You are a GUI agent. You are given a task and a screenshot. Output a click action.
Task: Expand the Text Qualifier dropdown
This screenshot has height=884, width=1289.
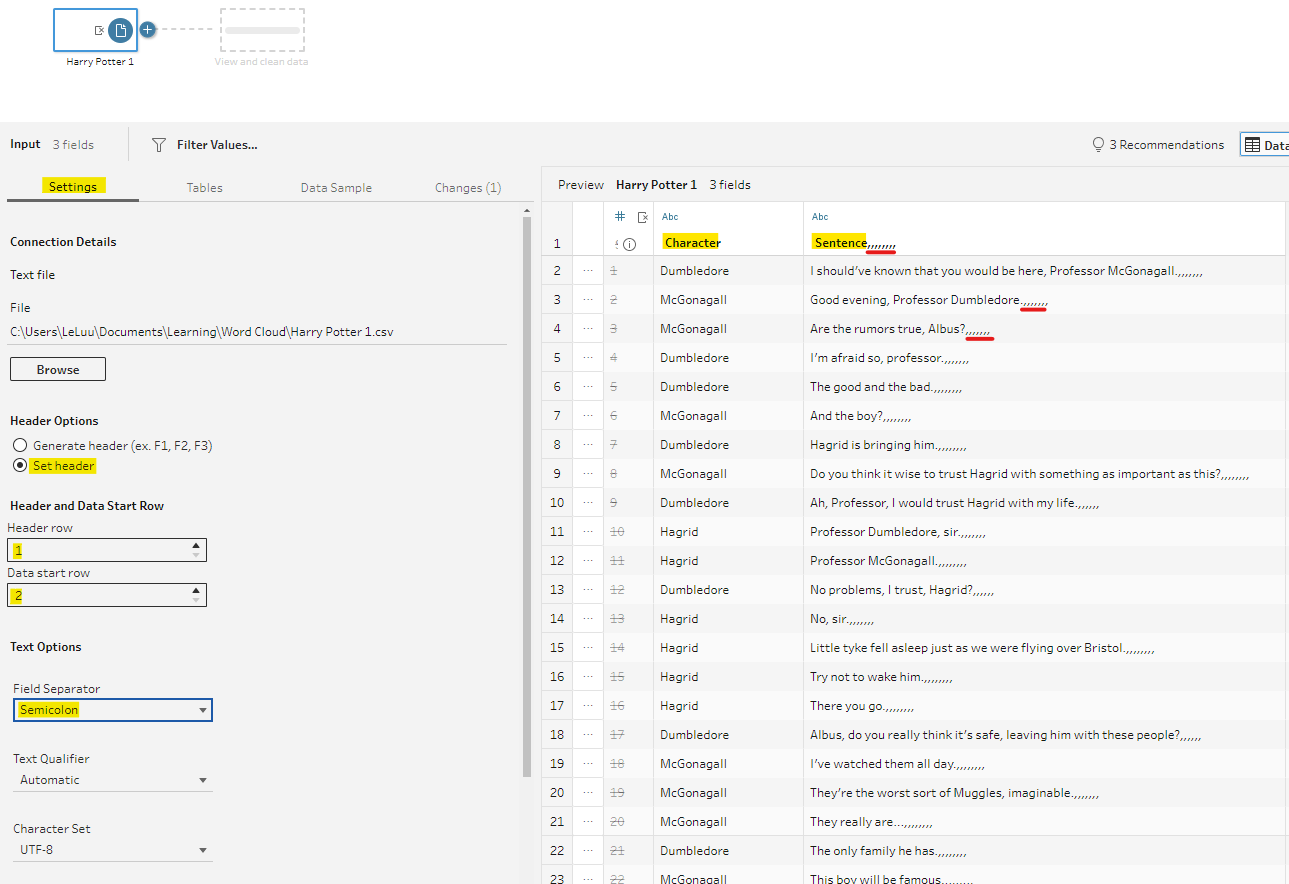coord(112,780)
